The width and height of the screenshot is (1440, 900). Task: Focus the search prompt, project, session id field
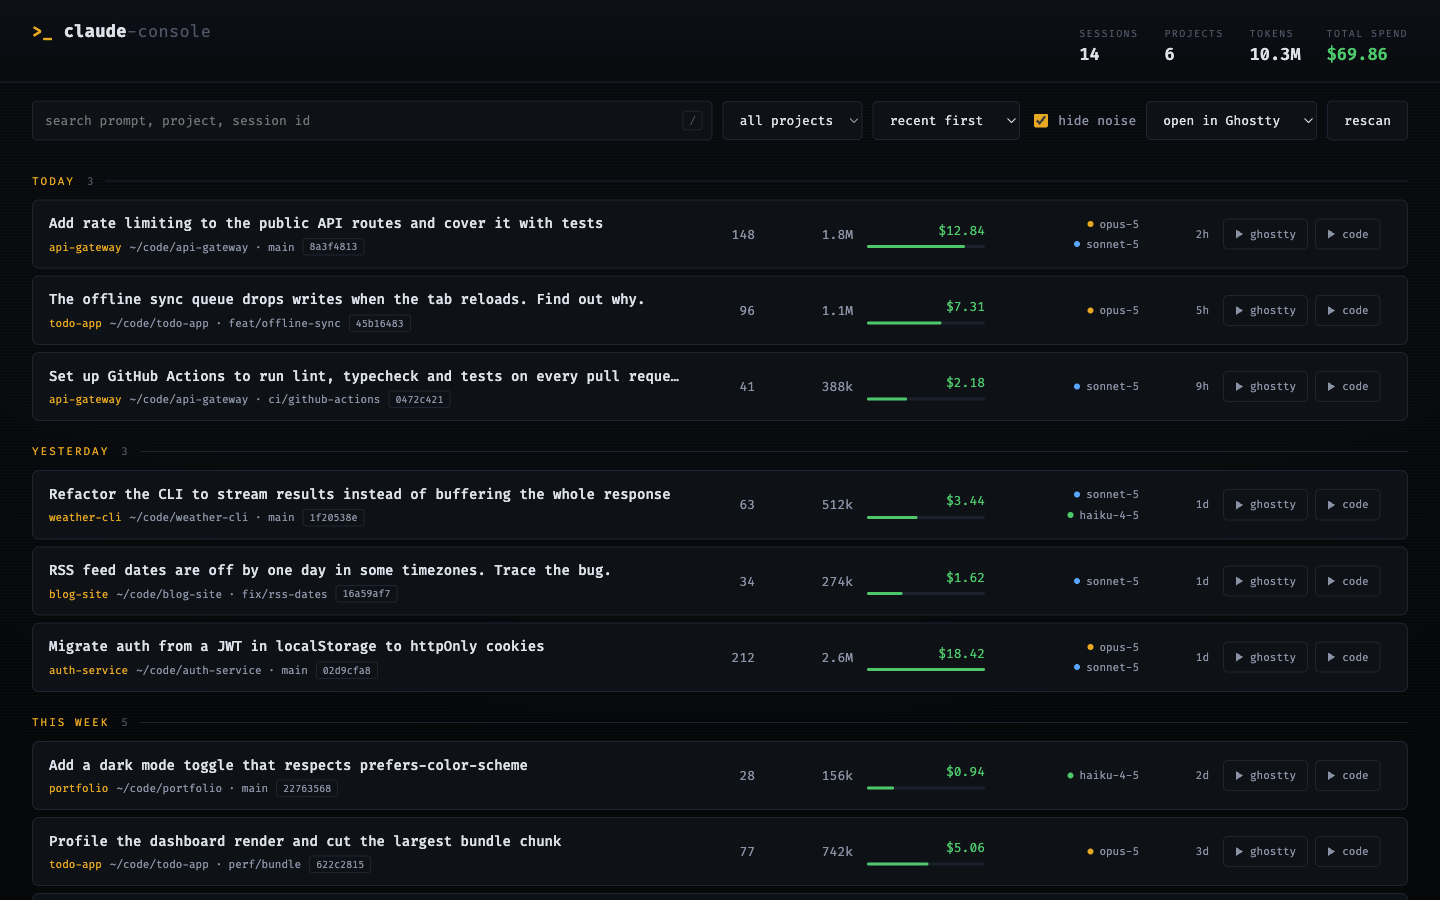click(x=372, y=121)
